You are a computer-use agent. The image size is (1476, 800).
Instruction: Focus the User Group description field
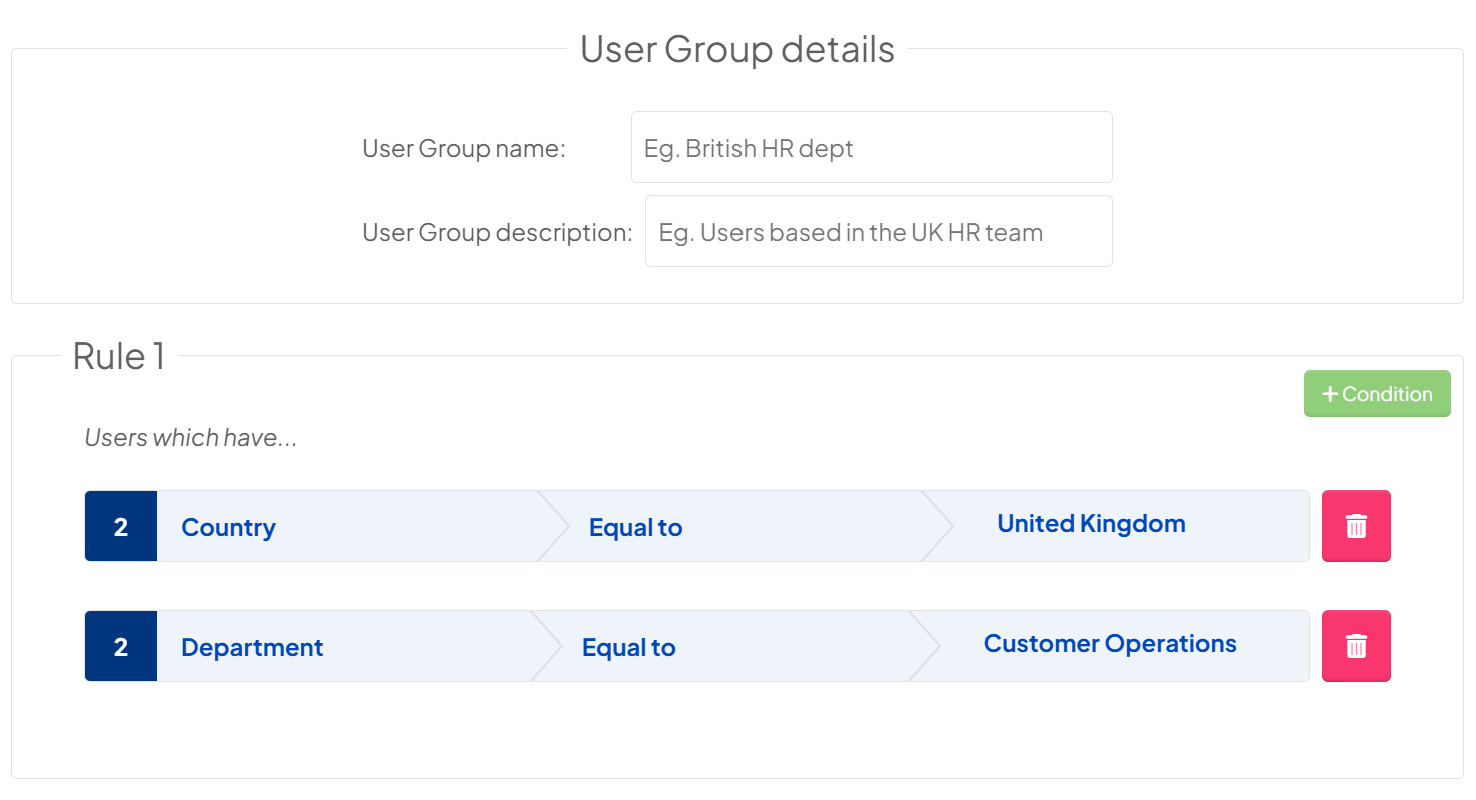879,231
